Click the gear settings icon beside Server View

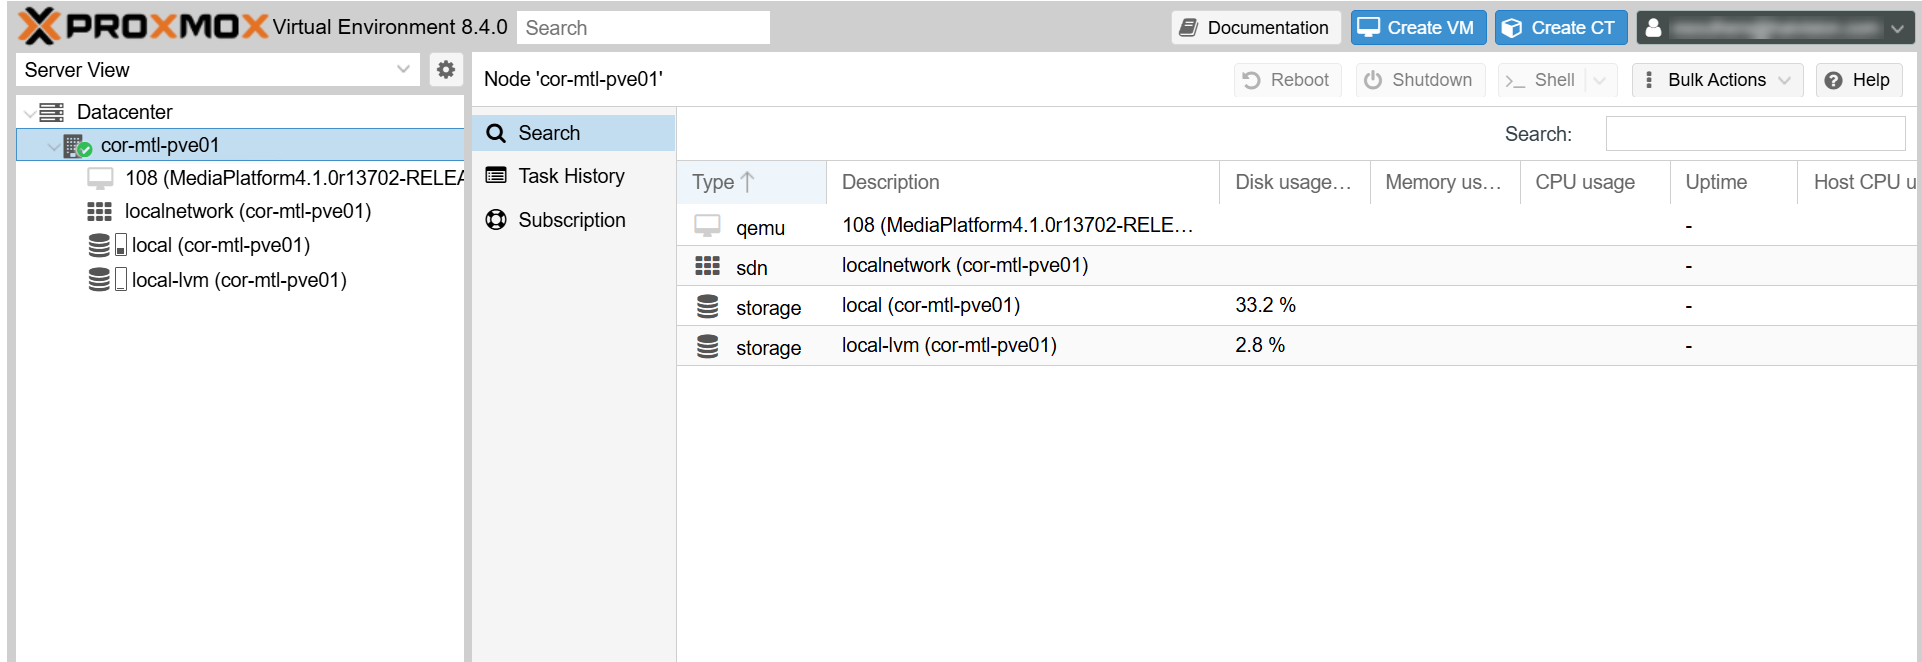pyautogui.click(x=446, y=70)
